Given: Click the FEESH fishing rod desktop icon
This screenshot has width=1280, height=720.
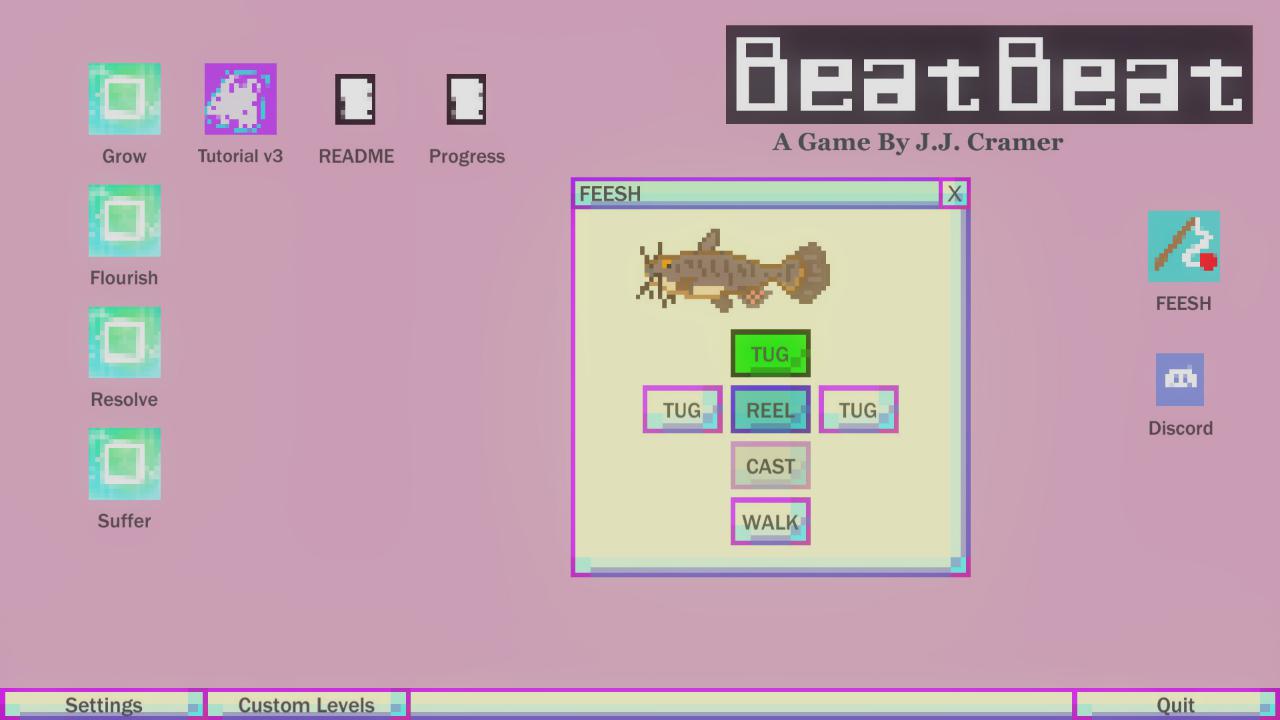Looking at the screenshot, I should tap(1184, 246).
